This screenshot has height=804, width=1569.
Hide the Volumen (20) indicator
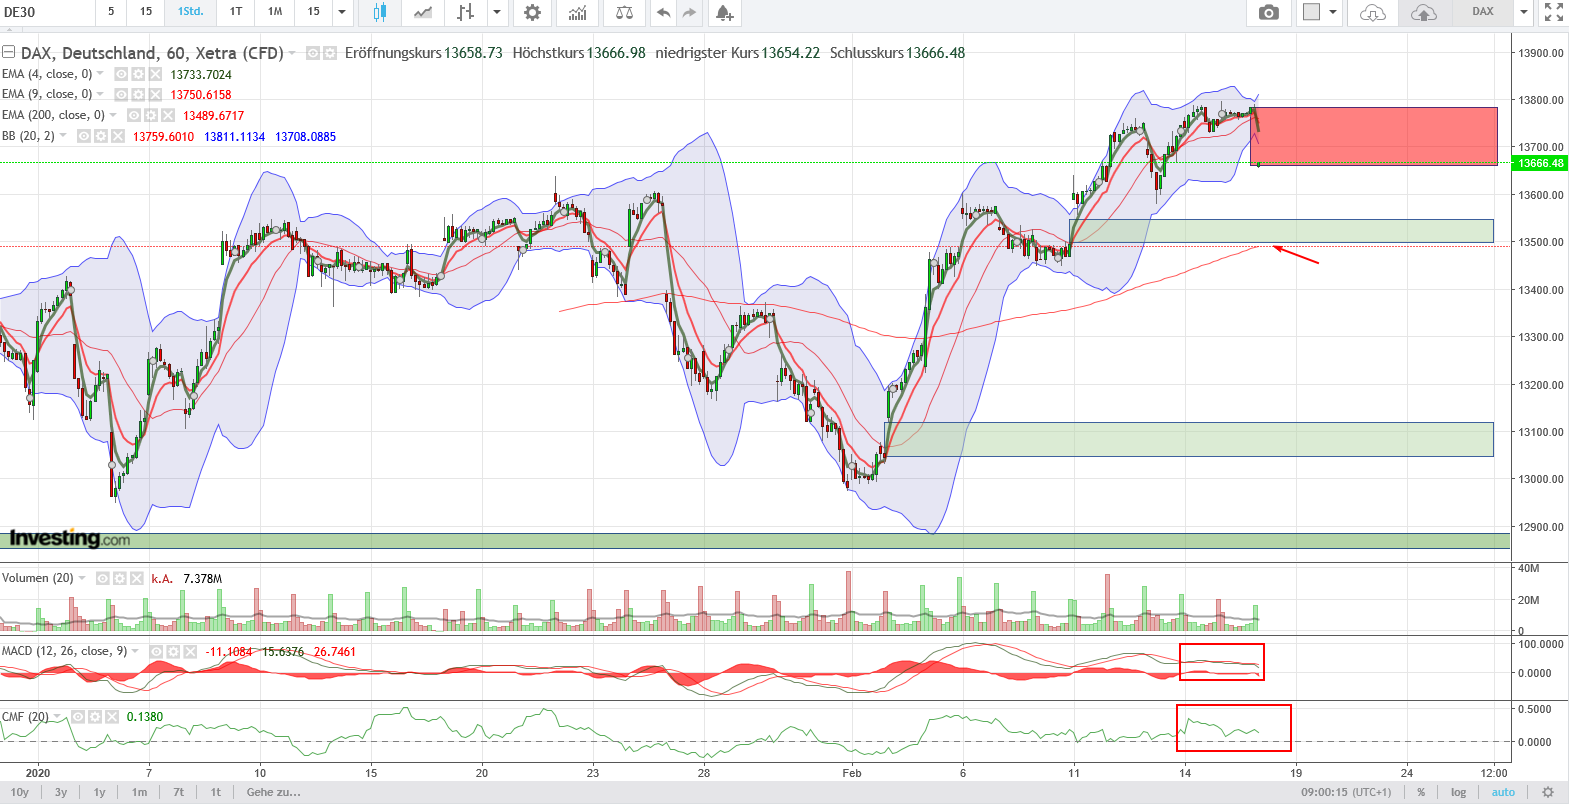coord(102,578)
